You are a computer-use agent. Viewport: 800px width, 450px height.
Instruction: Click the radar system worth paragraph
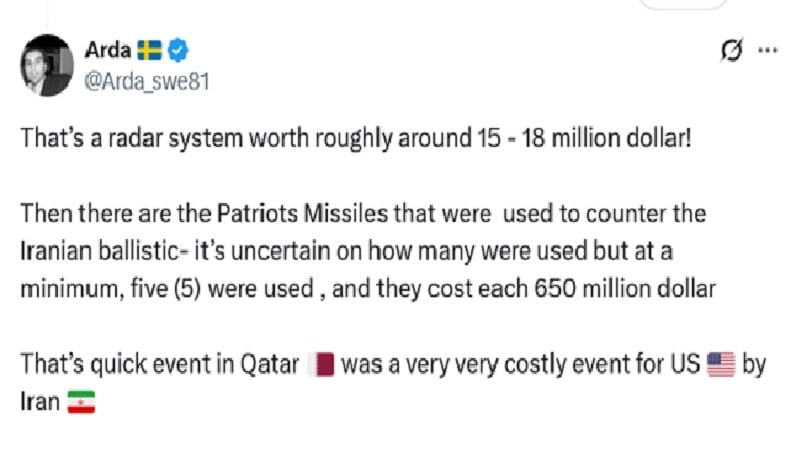click(x=356, y=138)
